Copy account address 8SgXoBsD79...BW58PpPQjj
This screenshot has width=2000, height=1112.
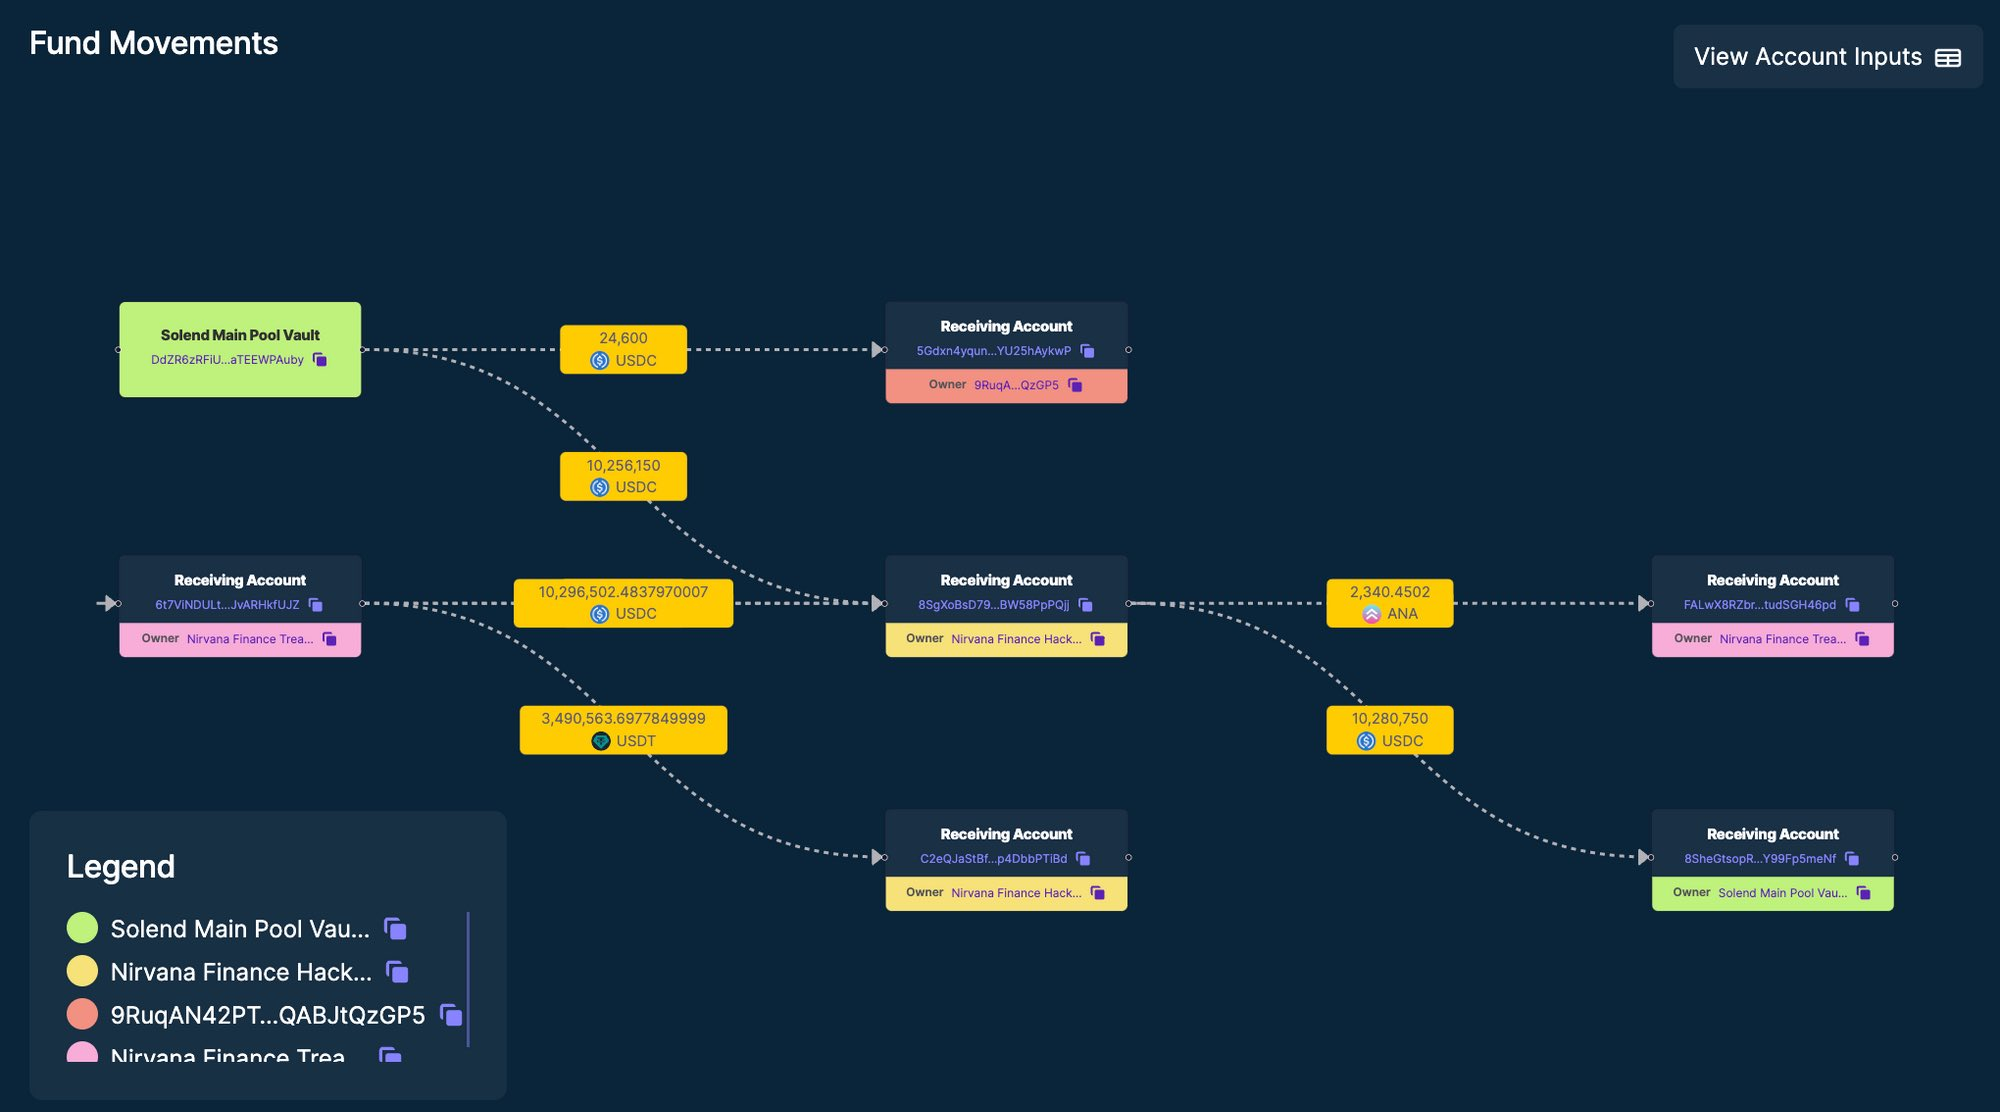[1085, 605]
